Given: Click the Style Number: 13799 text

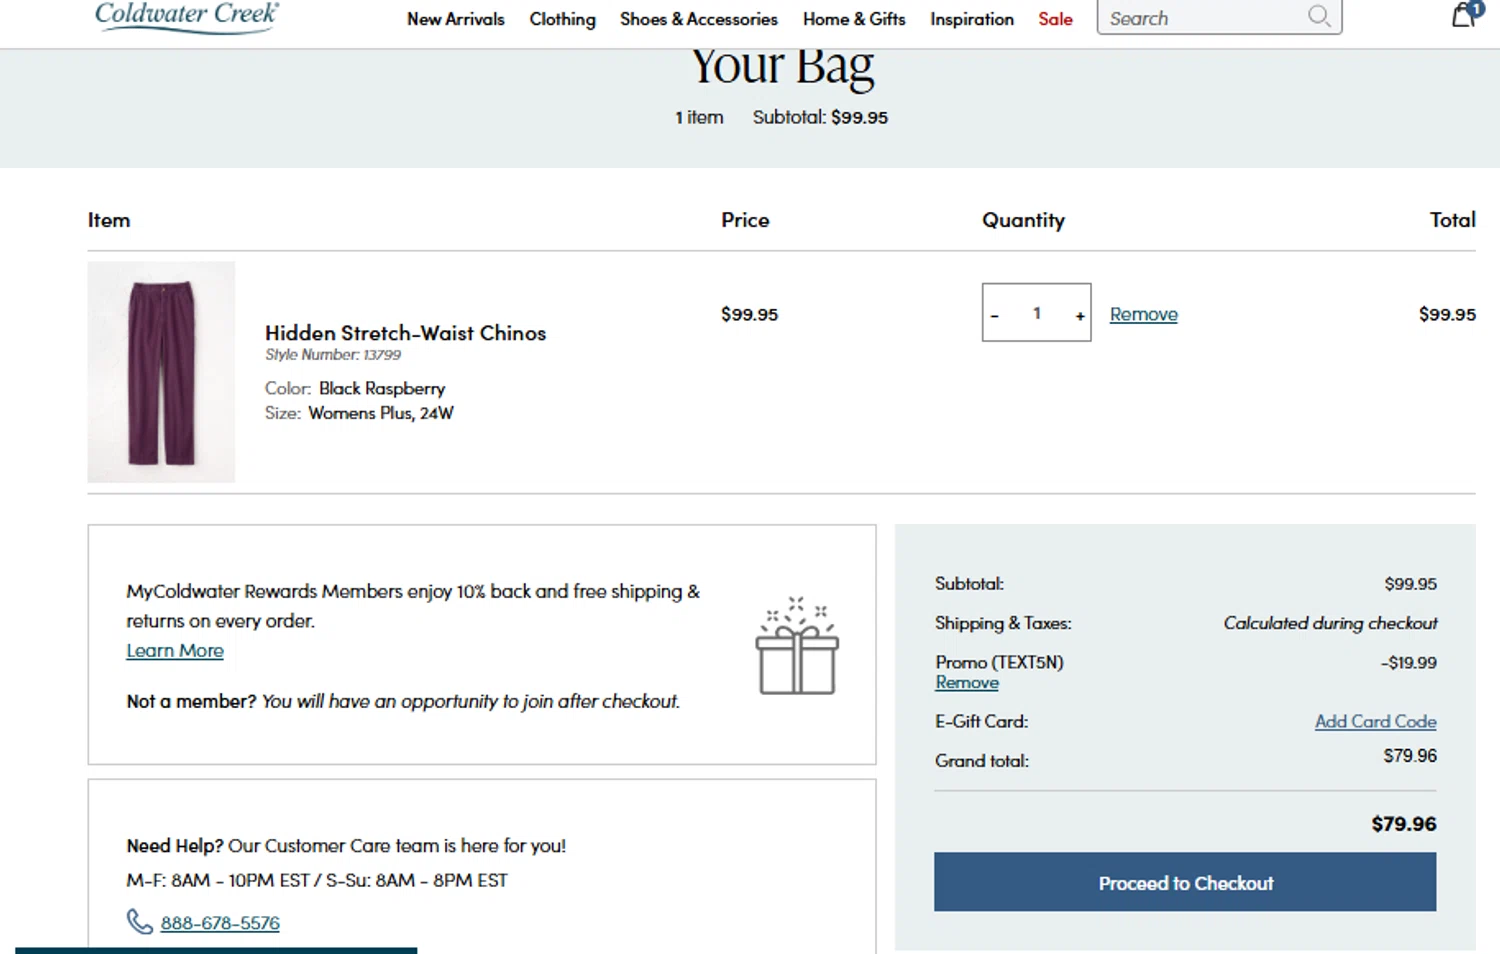Looking at the screenshot, I should click(333, 355).
